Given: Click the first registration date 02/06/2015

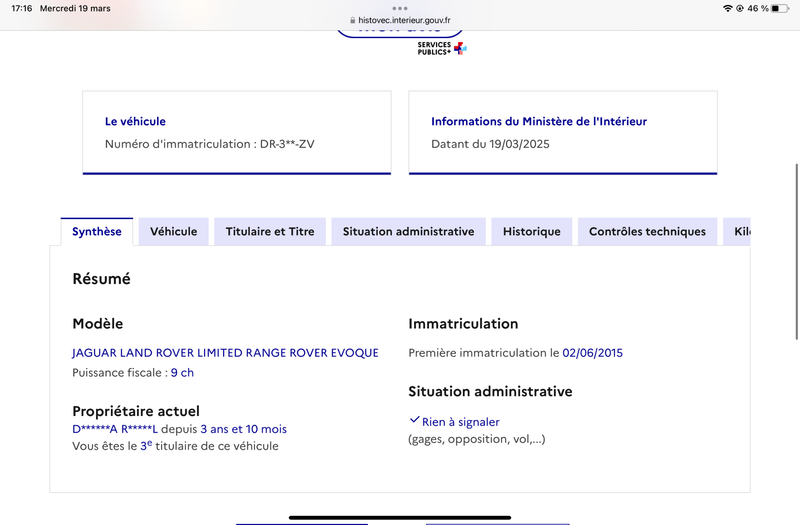Looking at the screenshot, I should (x=592, y=353).
